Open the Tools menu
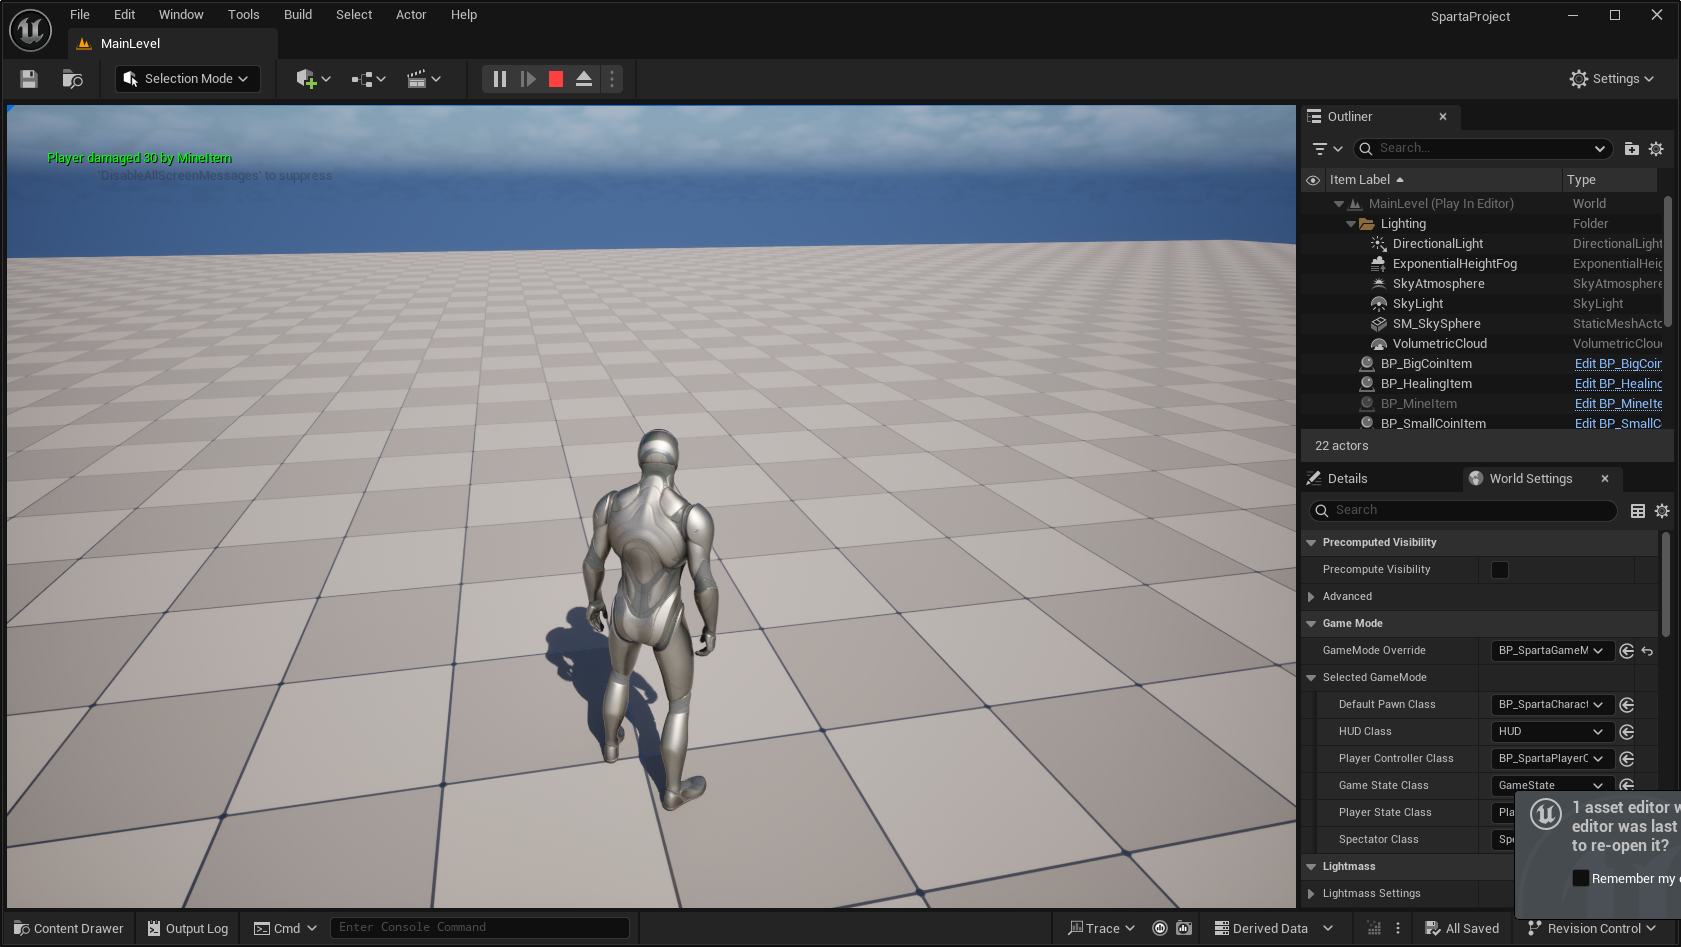1681x947 pixels. (243, 15)
